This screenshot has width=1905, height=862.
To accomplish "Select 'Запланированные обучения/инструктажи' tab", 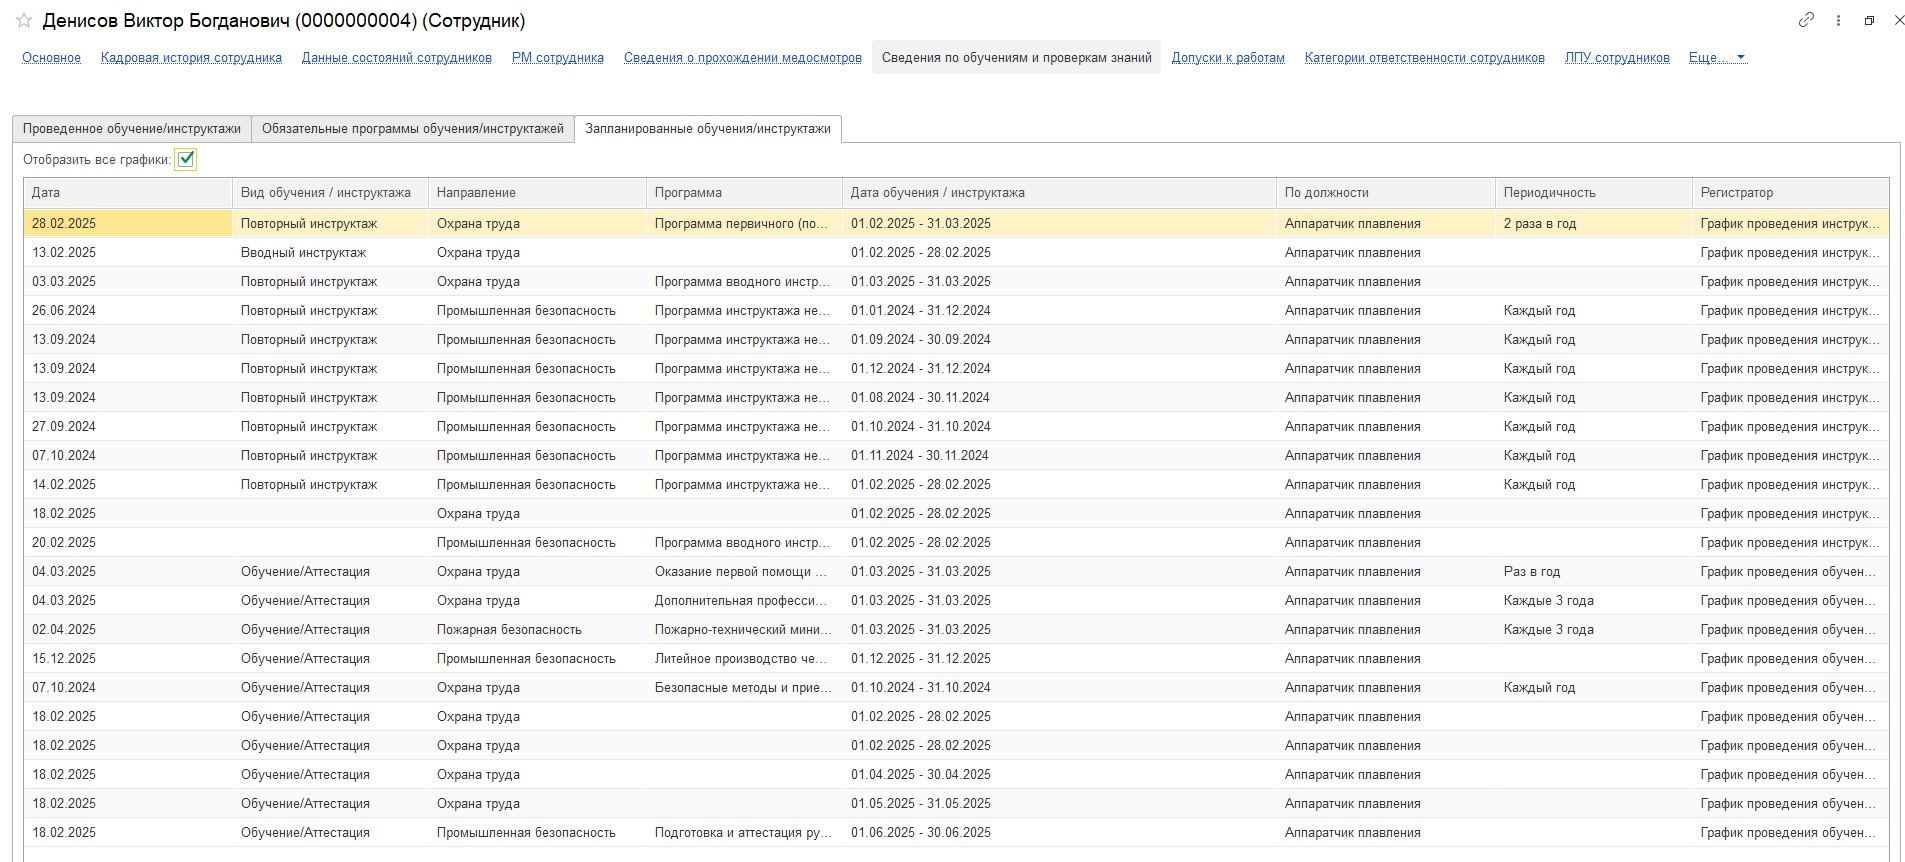I will click(x=707, y=129).
